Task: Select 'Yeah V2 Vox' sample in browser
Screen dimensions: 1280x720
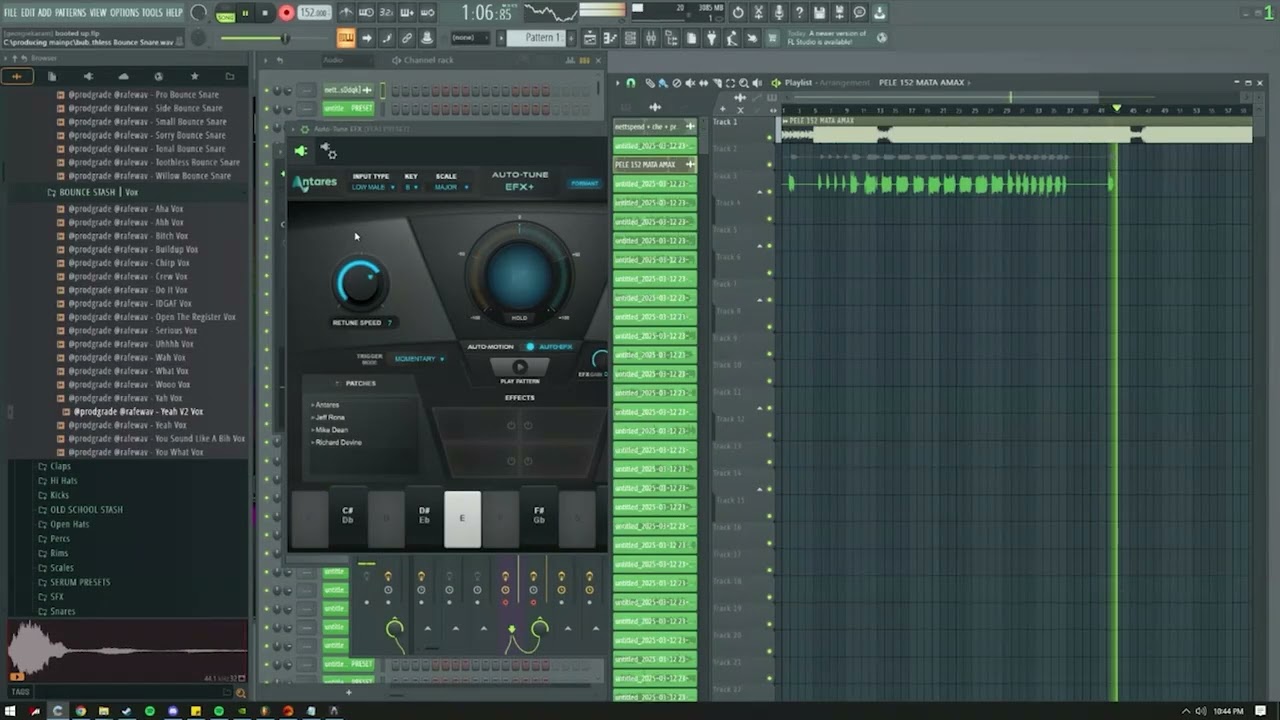Action: tap(138, 412)
